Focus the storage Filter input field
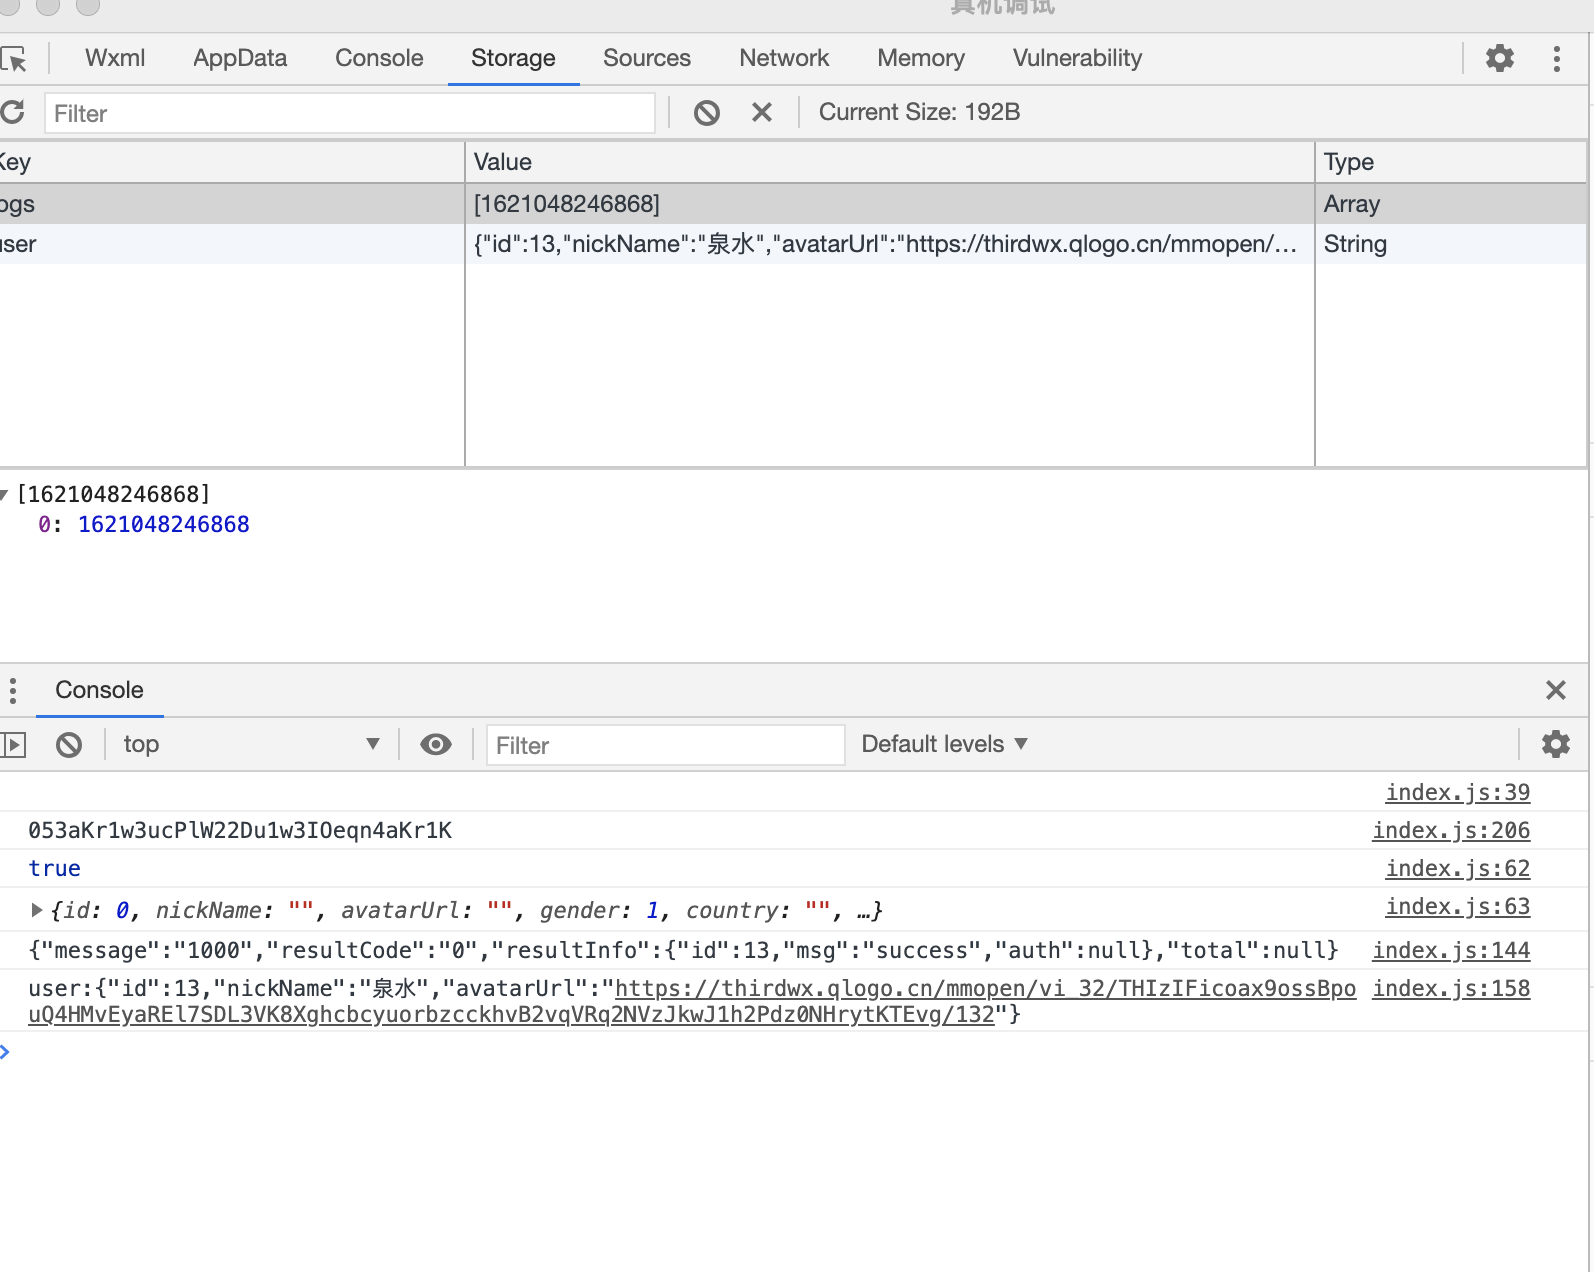This screenshot has width=1594, height=1272. (350, 113)
